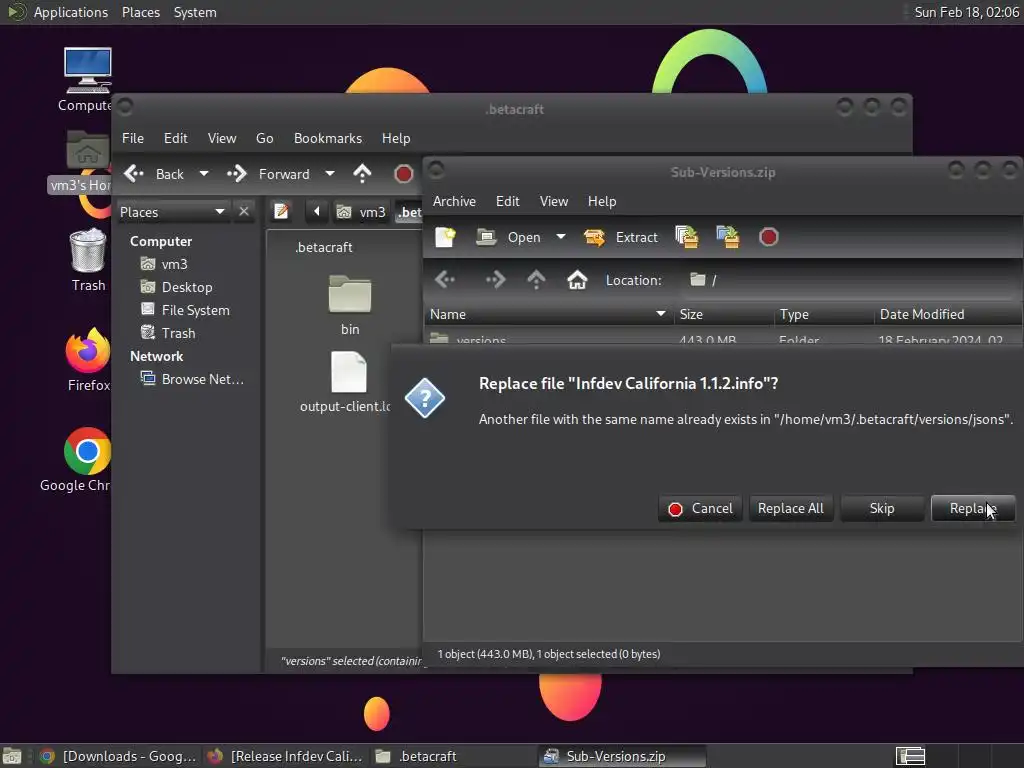The width and height of the screenshot is (1024, 768).
Task: Open Edit menu in Sub-Versions.zip window
Action: click(507, 201)
